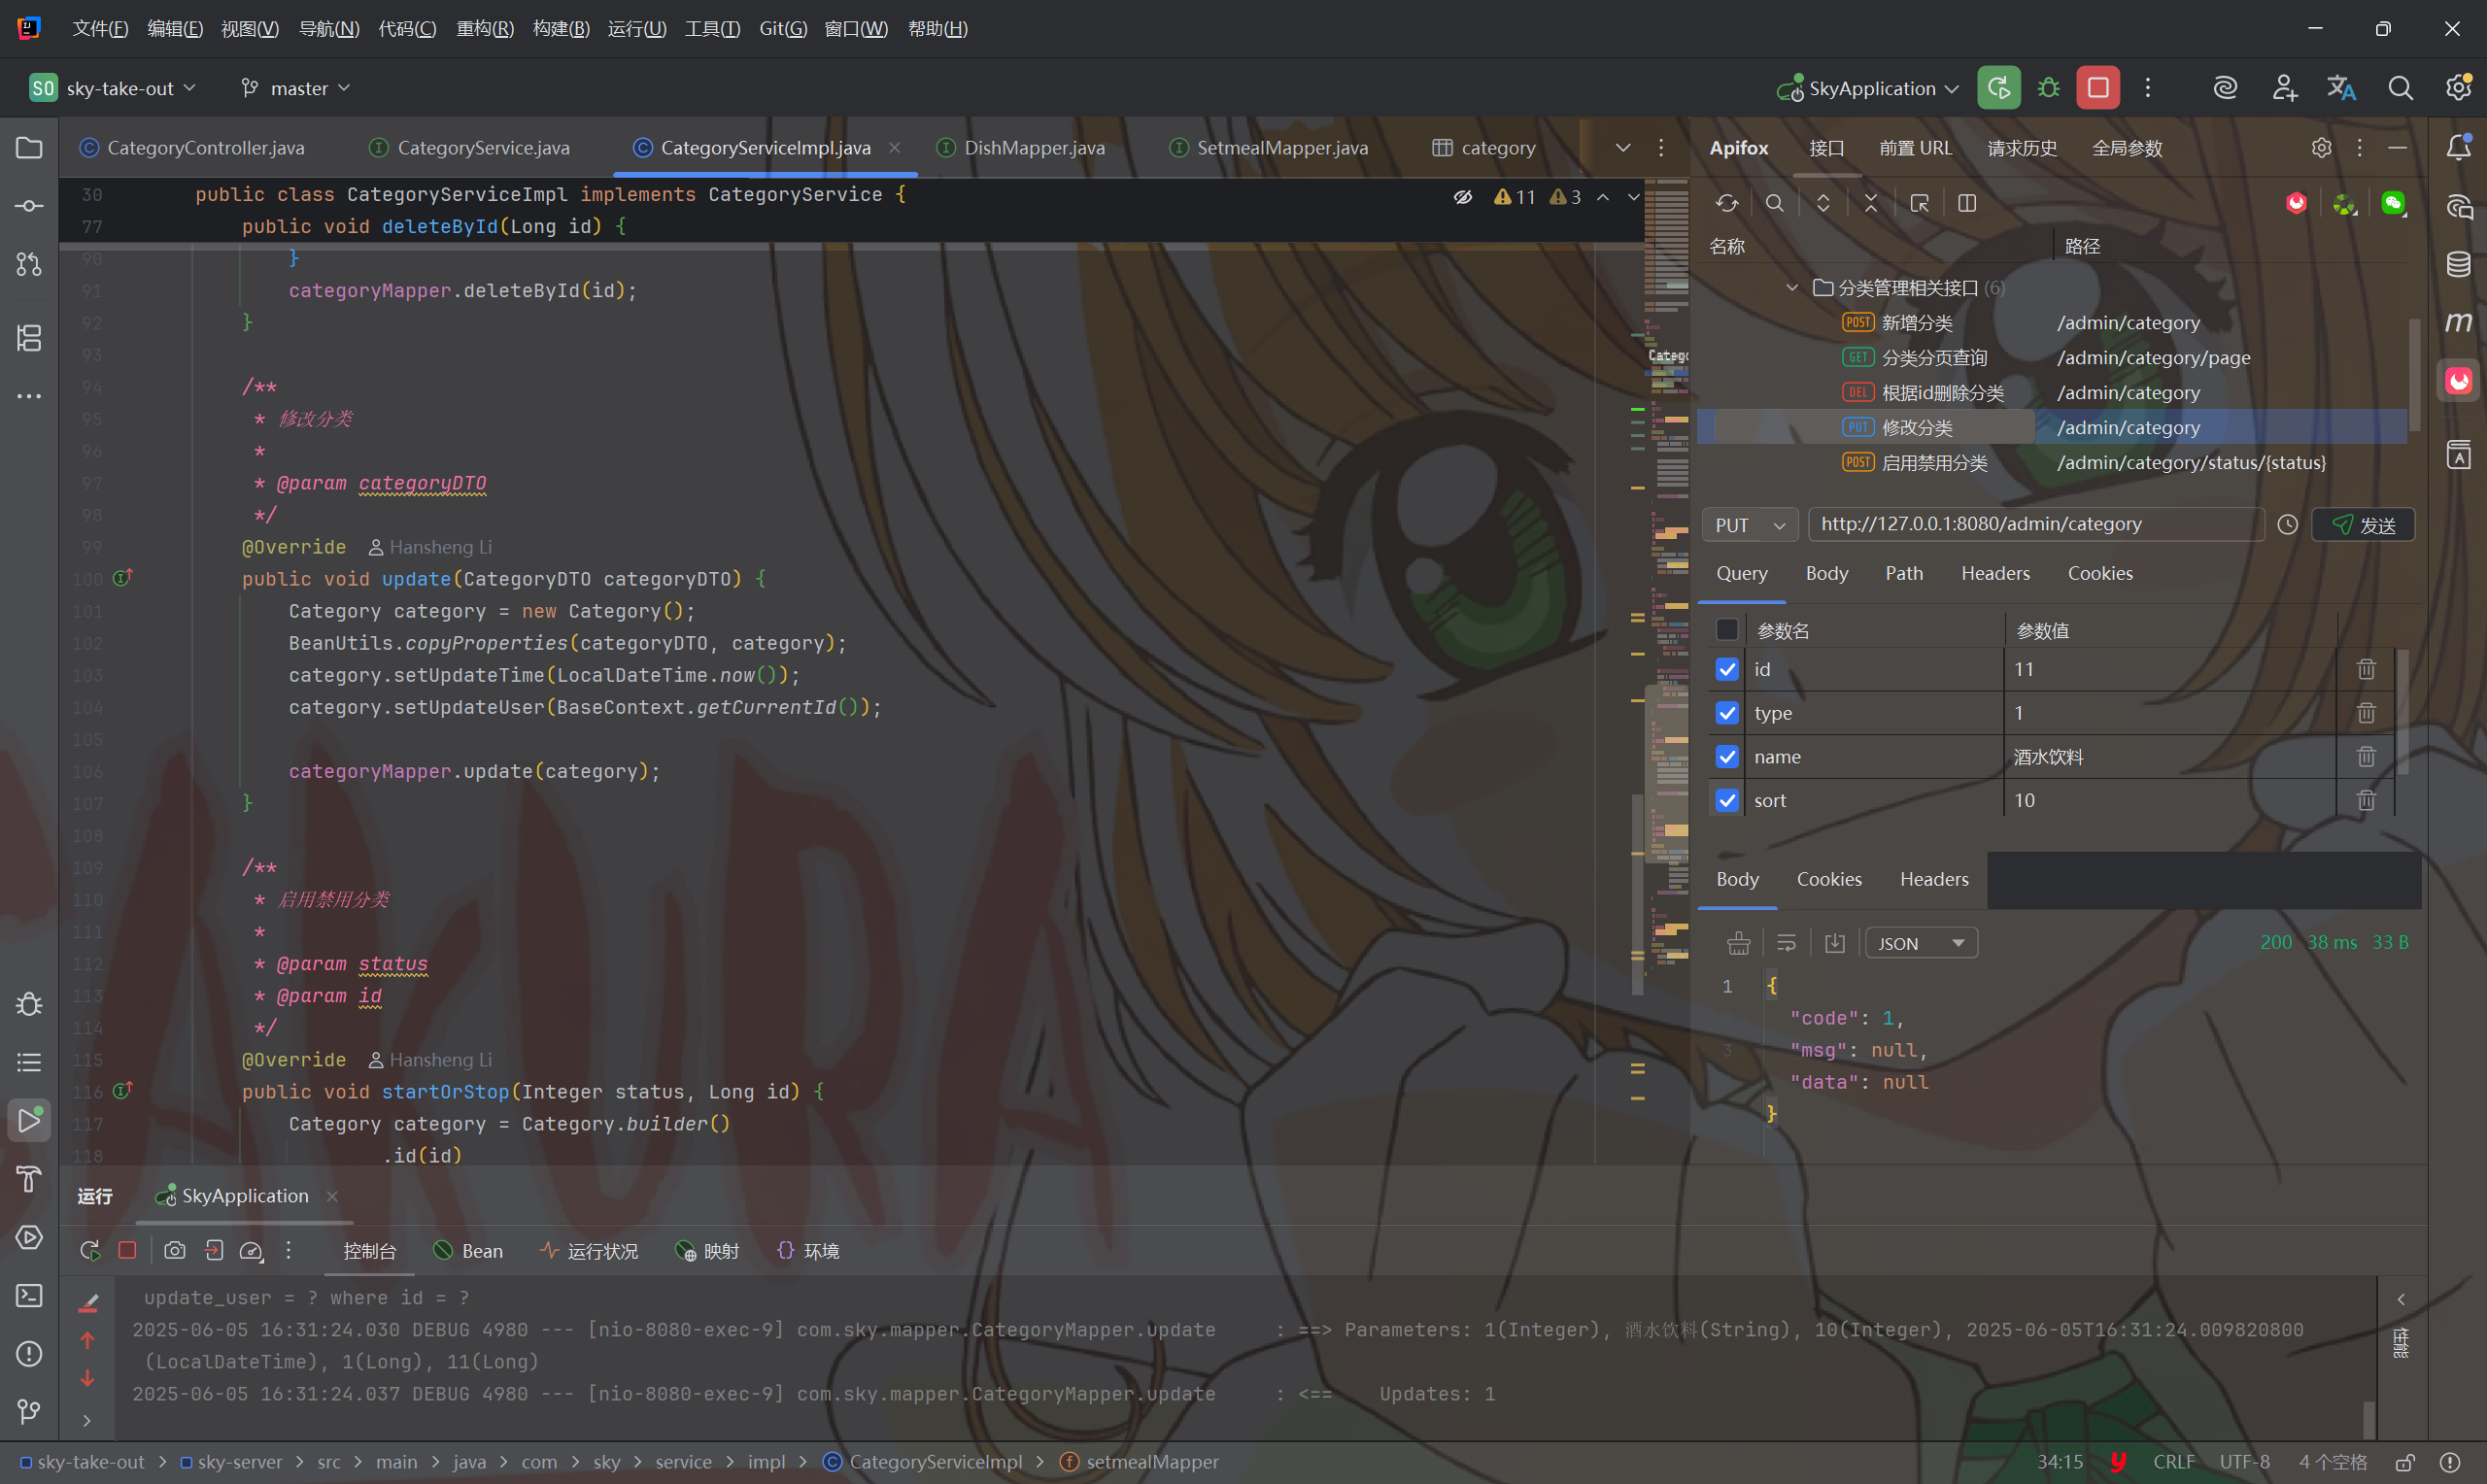The width and height of the screenshot is (2487, 1484).
Task: Open the Project folder tool window
Action: pyautogui.click(x=29, y=148)
